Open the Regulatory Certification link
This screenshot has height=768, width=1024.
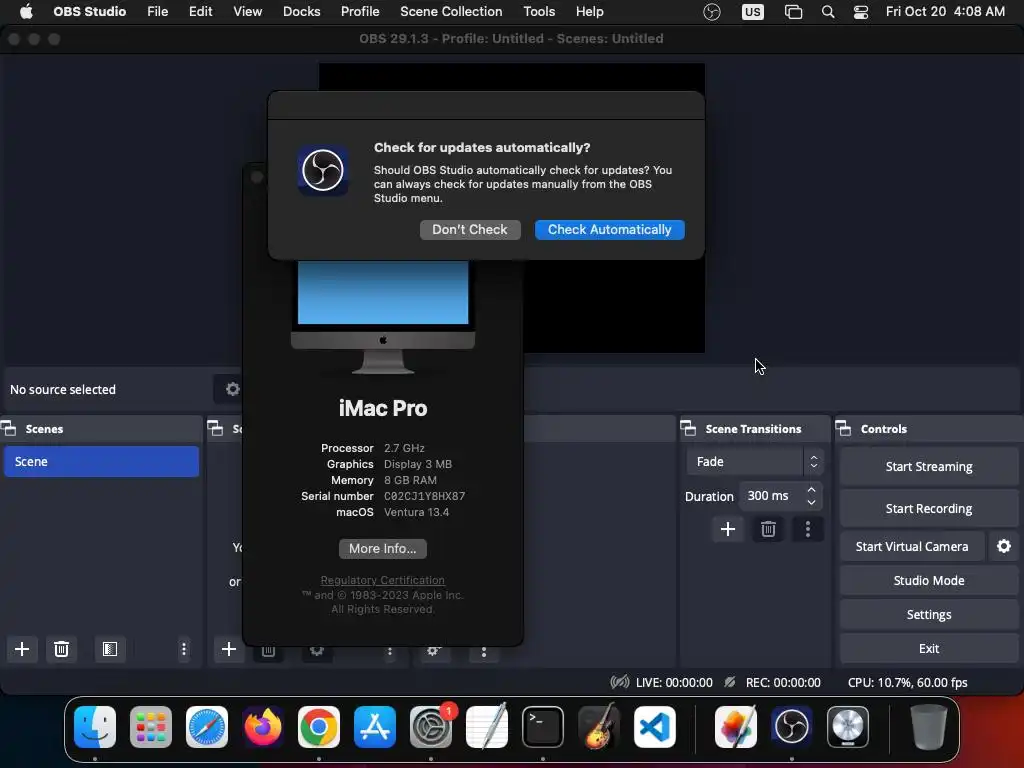point(382,580)
